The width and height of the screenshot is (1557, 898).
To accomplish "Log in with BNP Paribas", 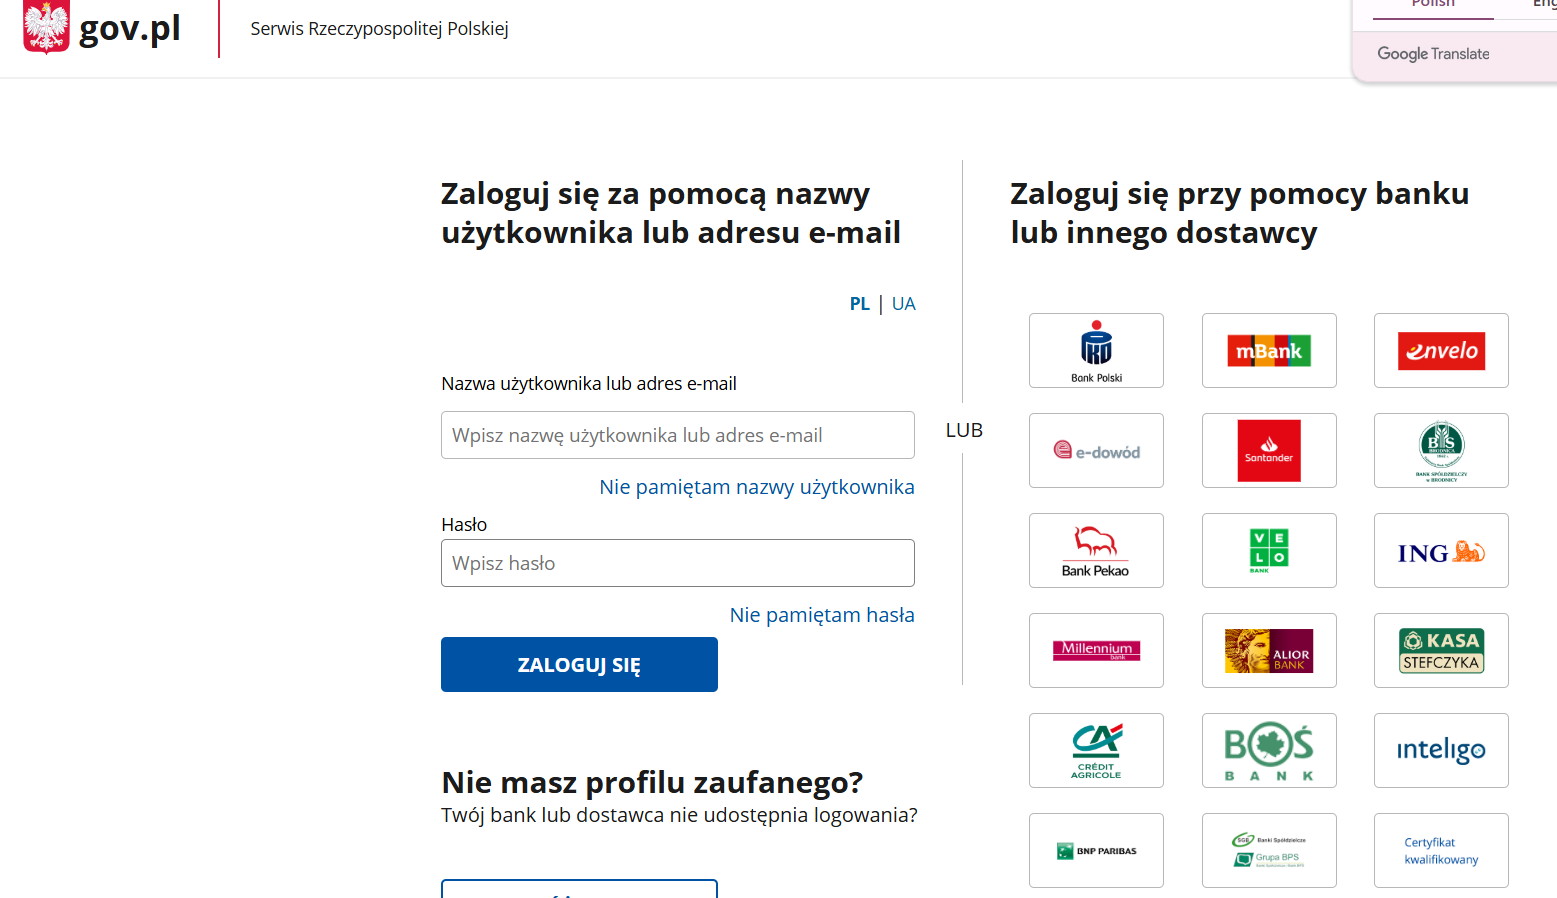I will pos(1096,850).
